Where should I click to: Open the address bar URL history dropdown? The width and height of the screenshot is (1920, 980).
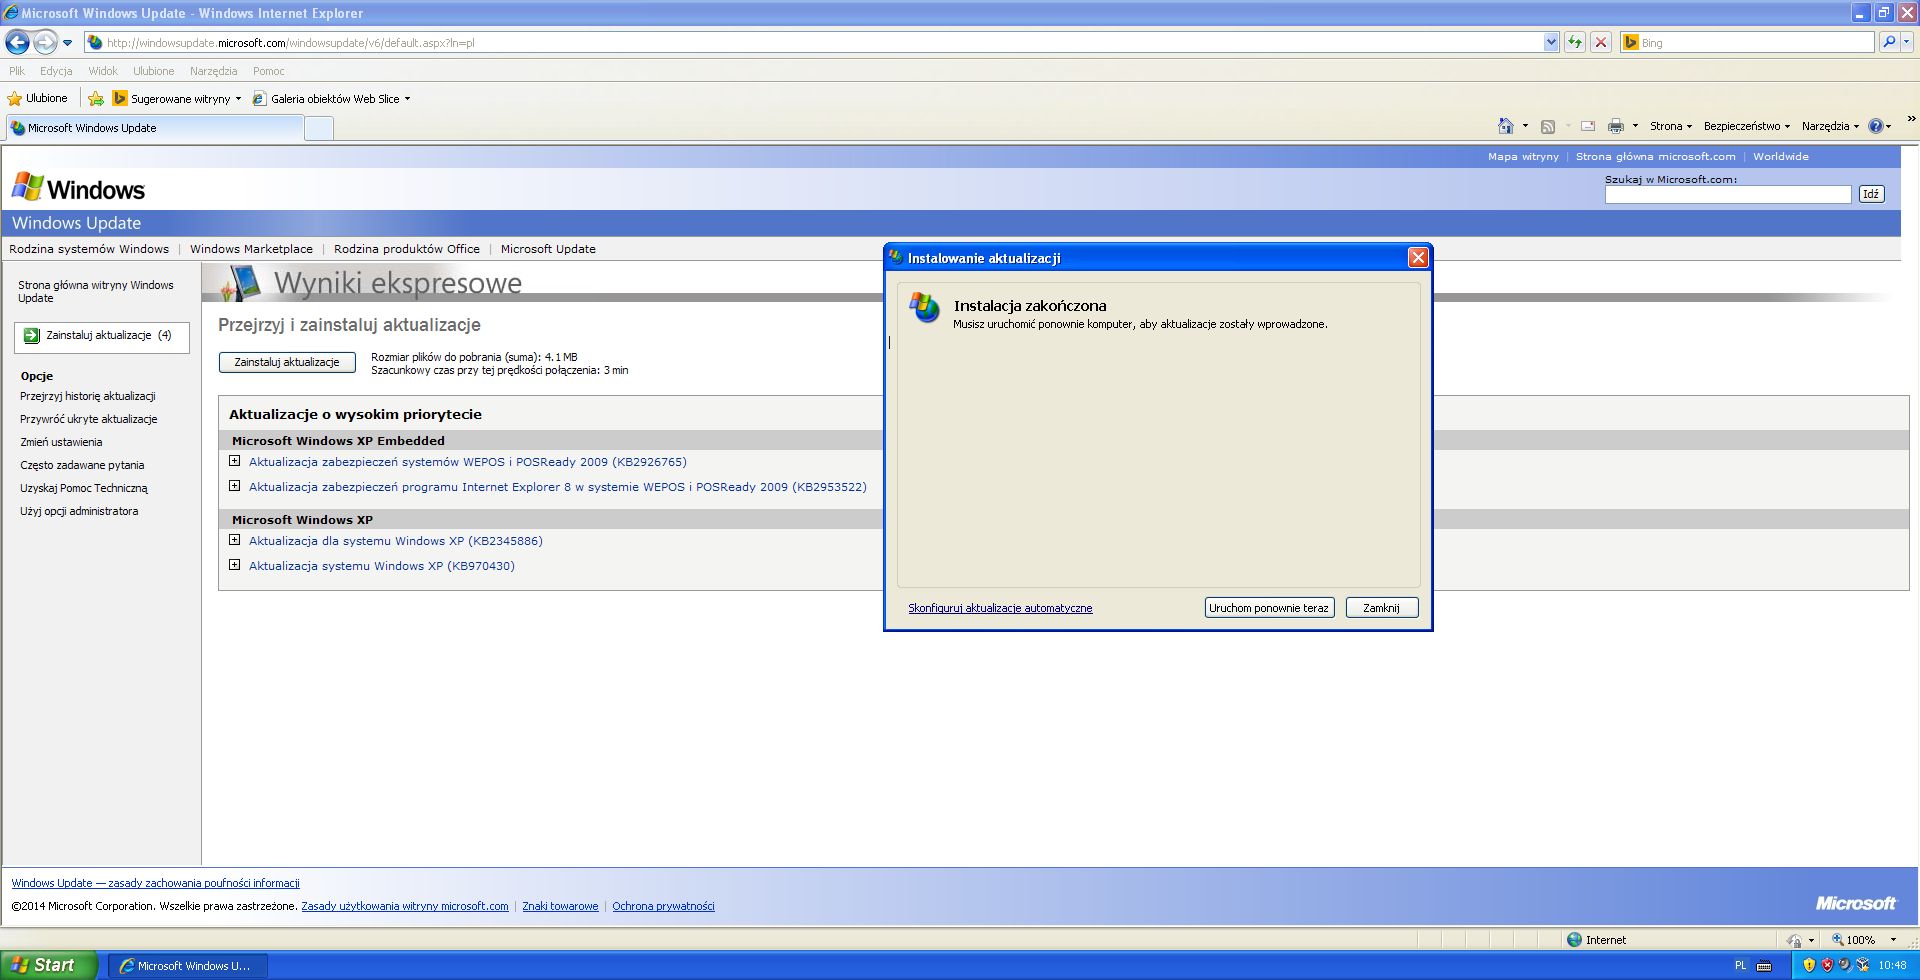(1551, 42)
